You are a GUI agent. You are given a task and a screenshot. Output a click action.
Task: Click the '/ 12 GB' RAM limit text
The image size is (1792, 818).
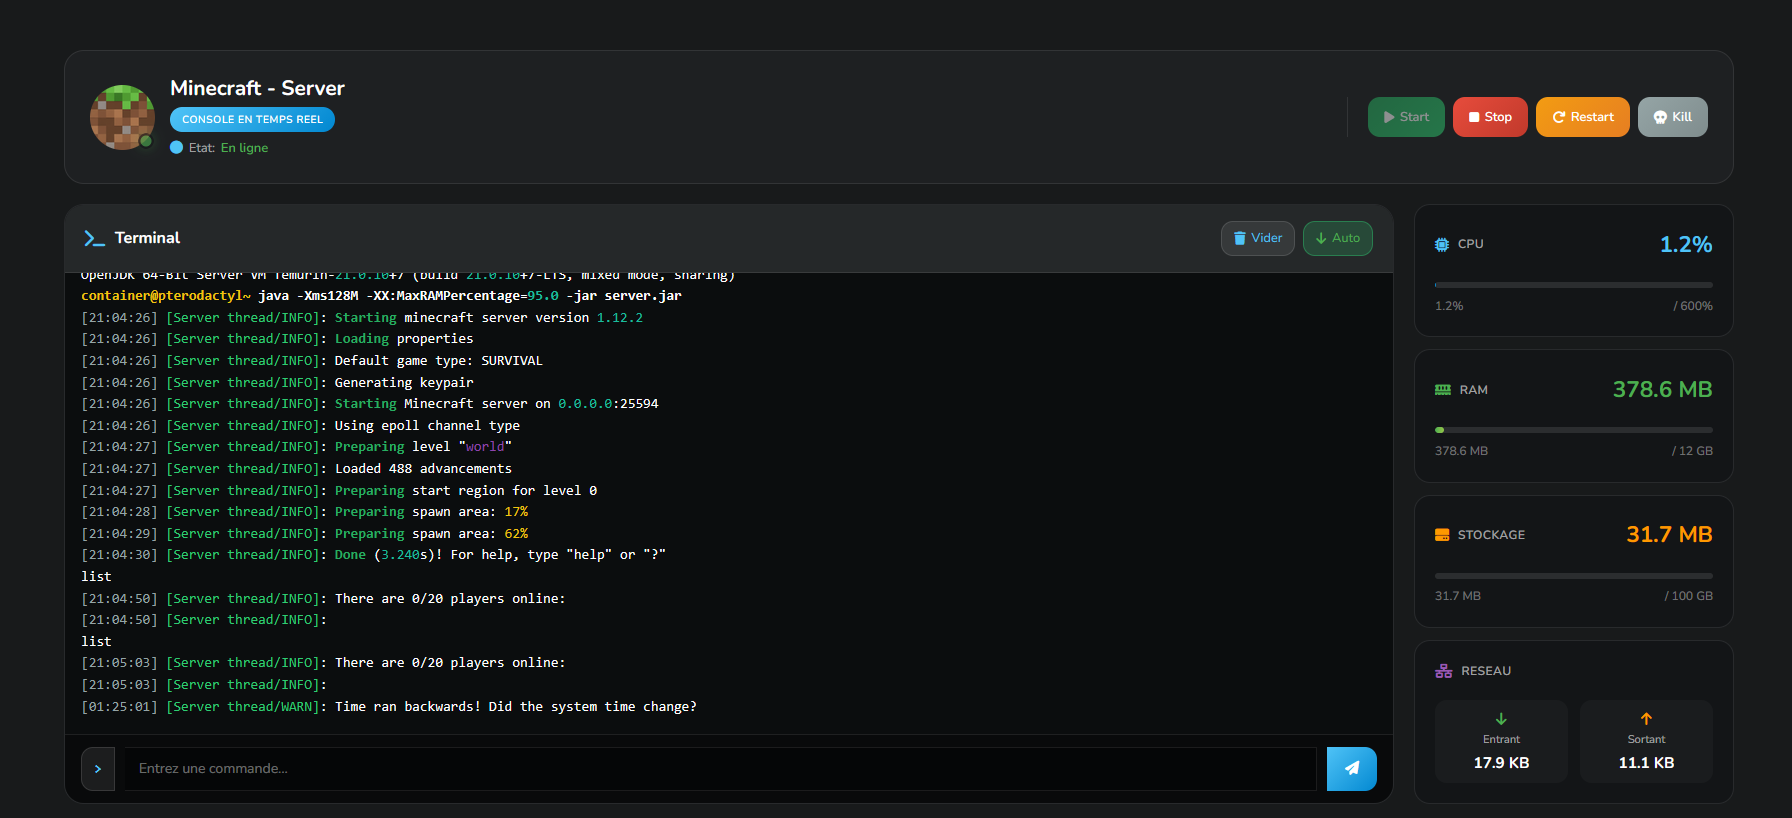click(x=1692, y=451)
